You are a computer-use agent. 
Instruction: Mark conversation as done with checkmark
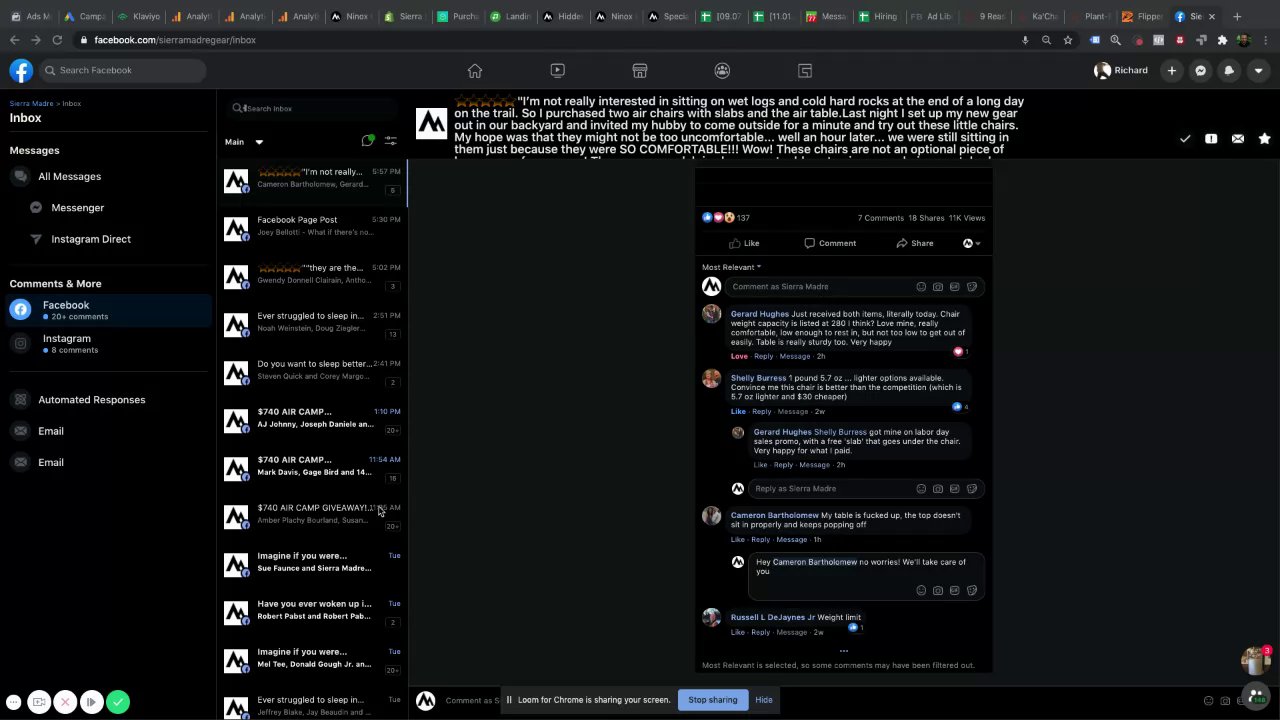point(1185,139)
